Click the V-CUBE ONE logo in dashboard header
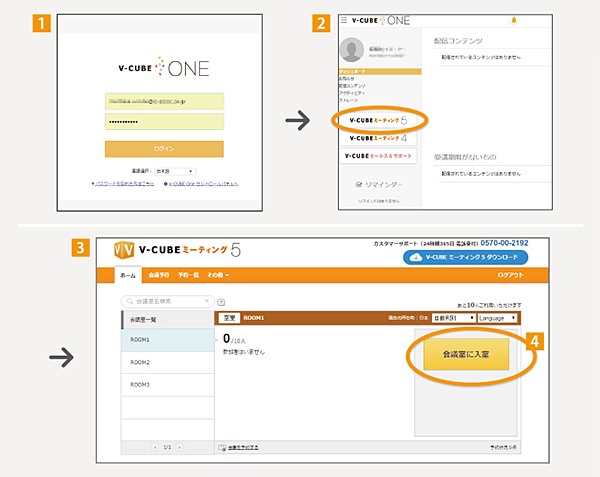 pos(380,20)
